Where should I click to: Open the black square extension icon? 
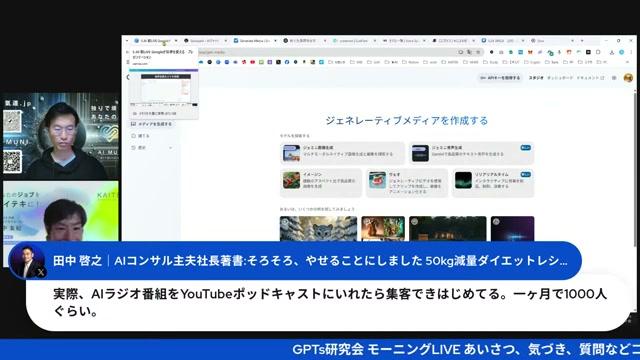[588, 52]
